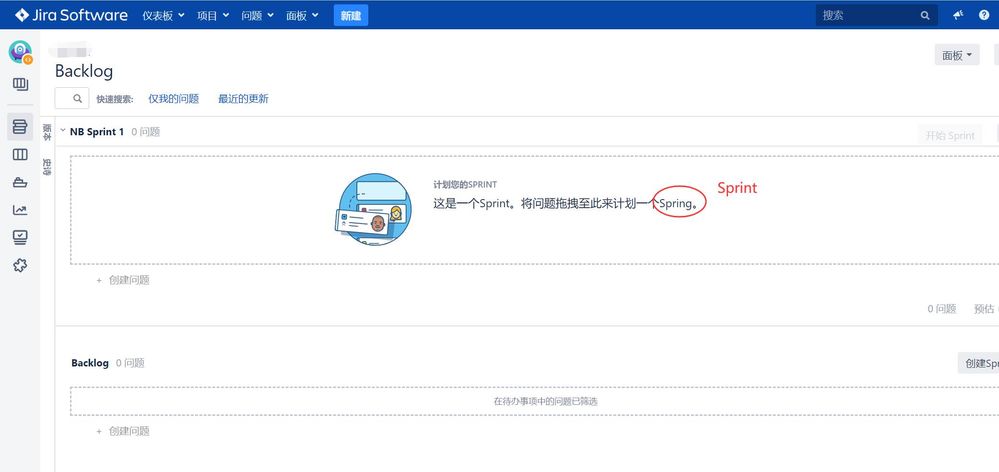999x472 pixels.
Task: Open the 项目 dropdown menu
Action: pos(213,15)
